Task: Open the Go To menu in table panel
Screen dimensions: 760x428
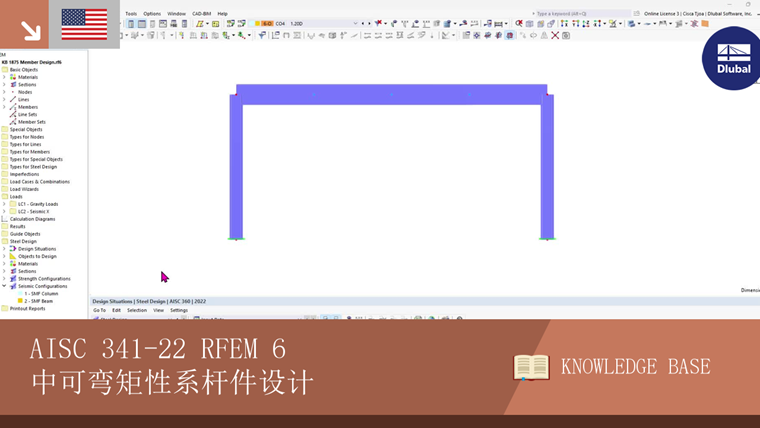Action: click(x=99, y=310)
